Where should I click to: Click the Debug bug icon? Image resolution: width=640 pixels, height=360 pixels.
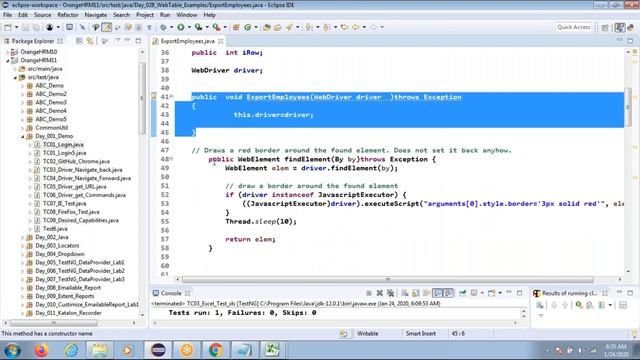click(x=163, y=27)
